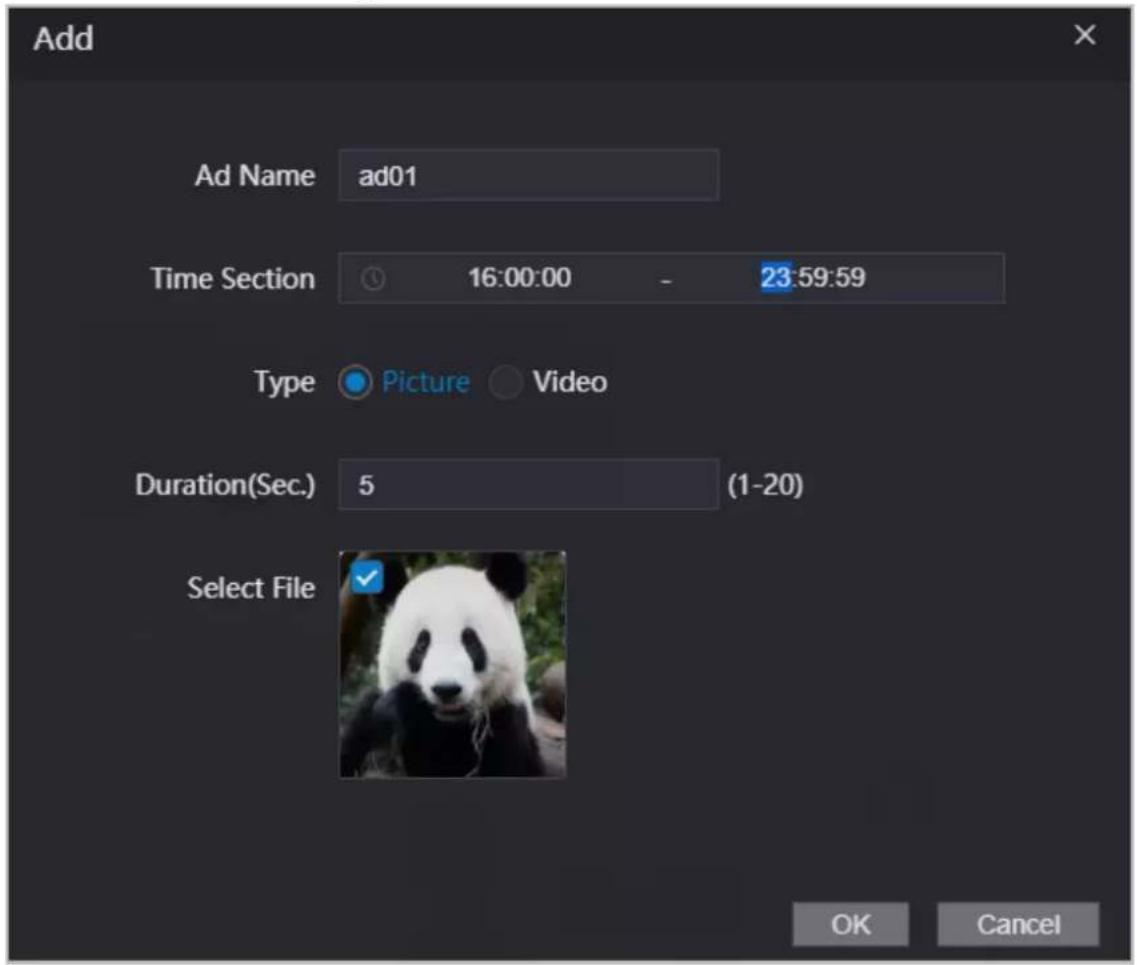The height and width of the screenshot is (965, 1137).
Task: Click the Add dialog title
Action: (x=64, y=38)
